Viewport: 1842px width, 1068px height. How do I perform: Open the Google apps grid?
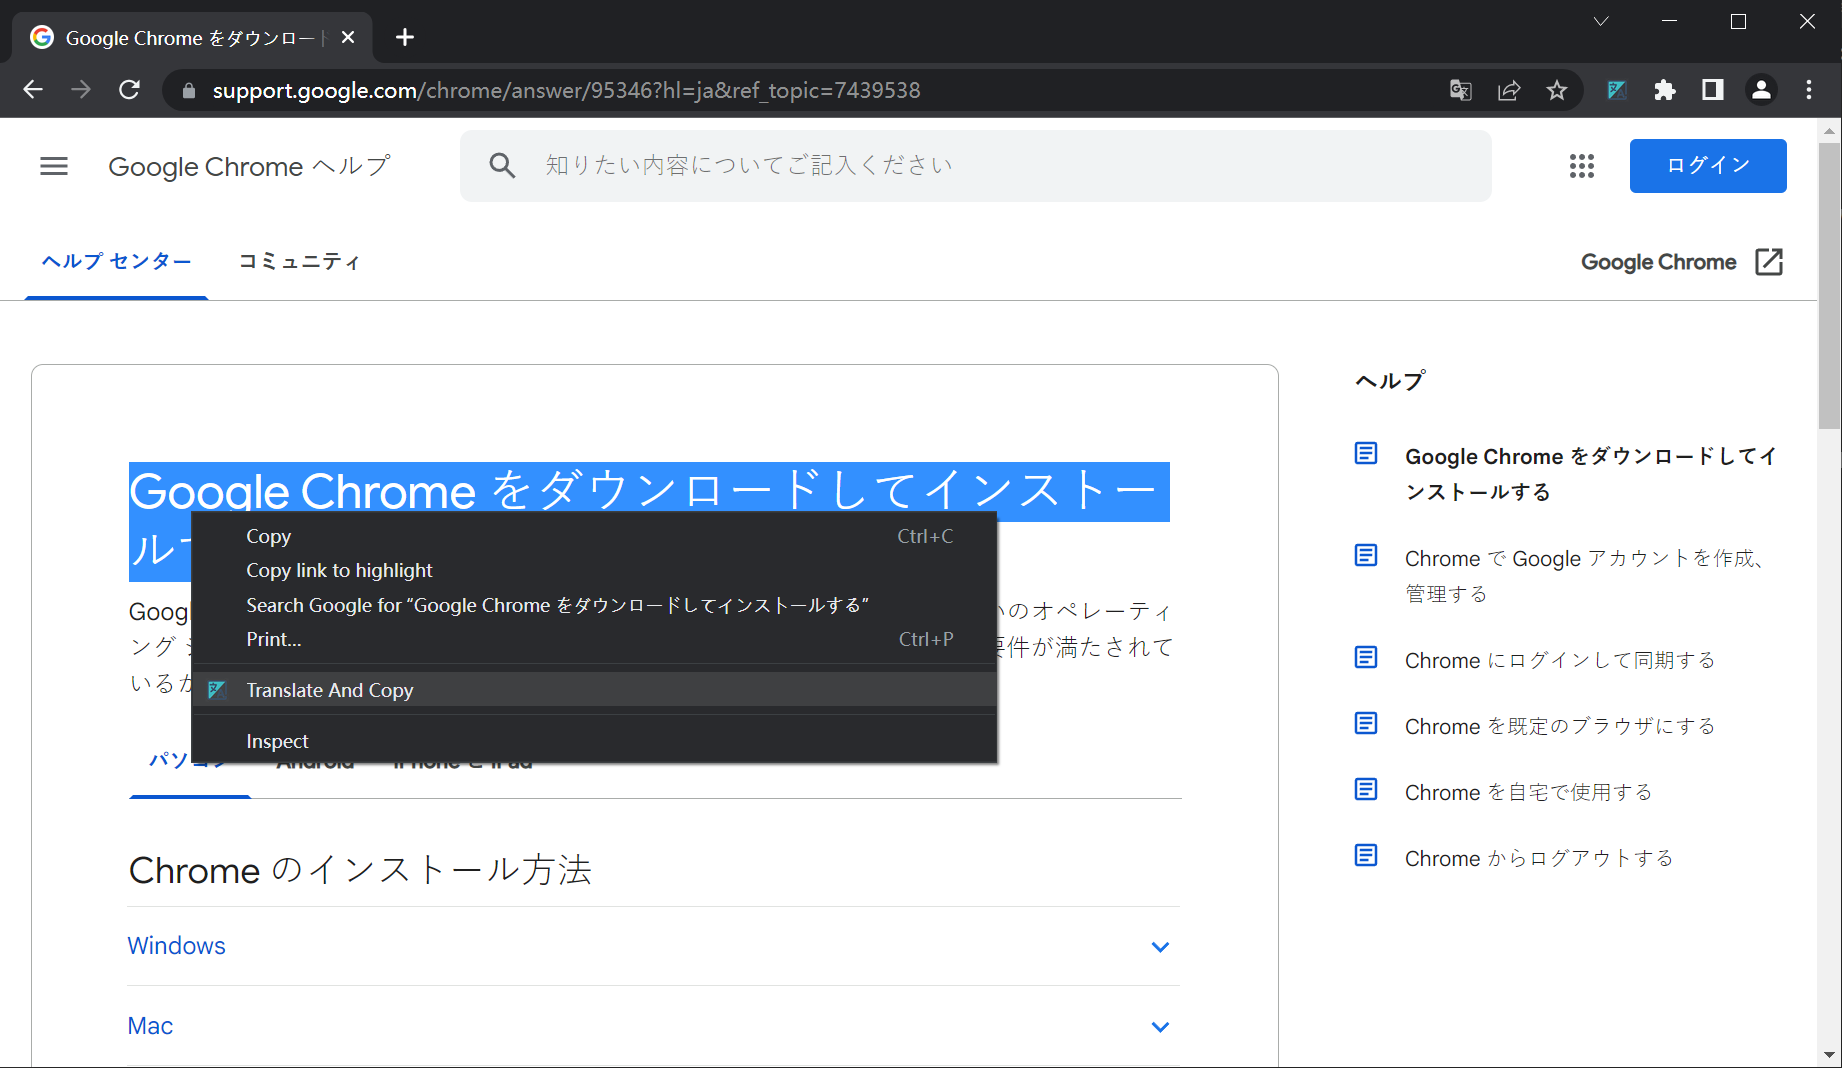(1582, 166)
